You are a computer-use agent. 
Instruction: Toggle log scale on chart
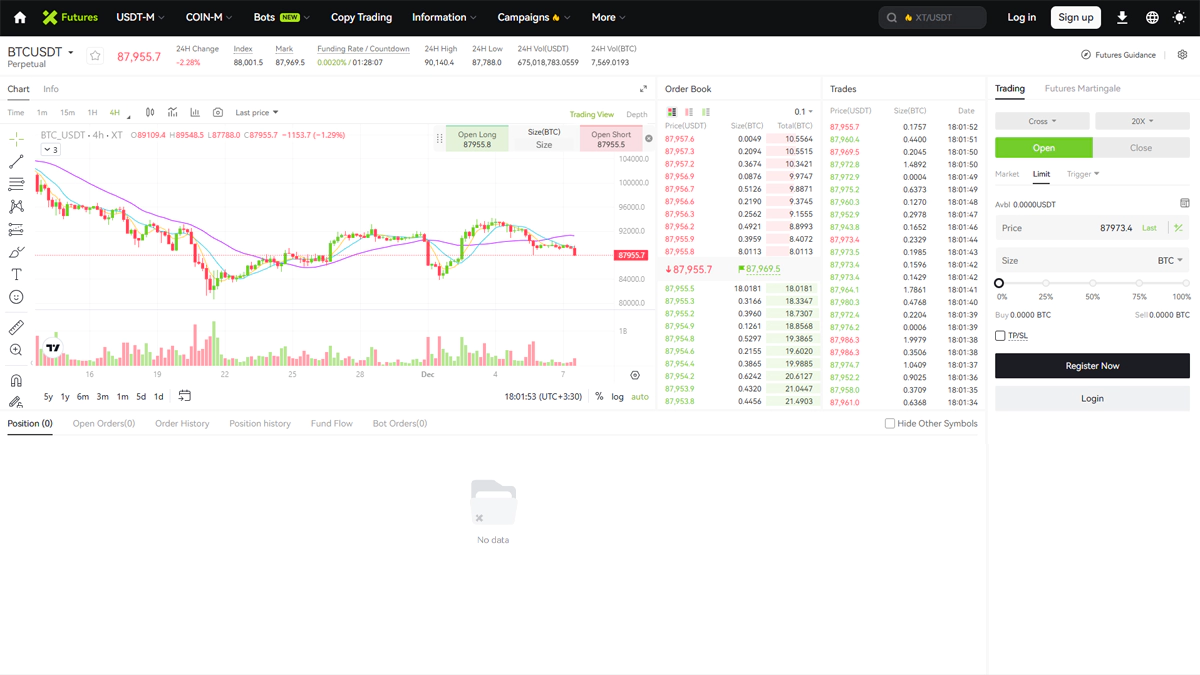tap(618, 397)
